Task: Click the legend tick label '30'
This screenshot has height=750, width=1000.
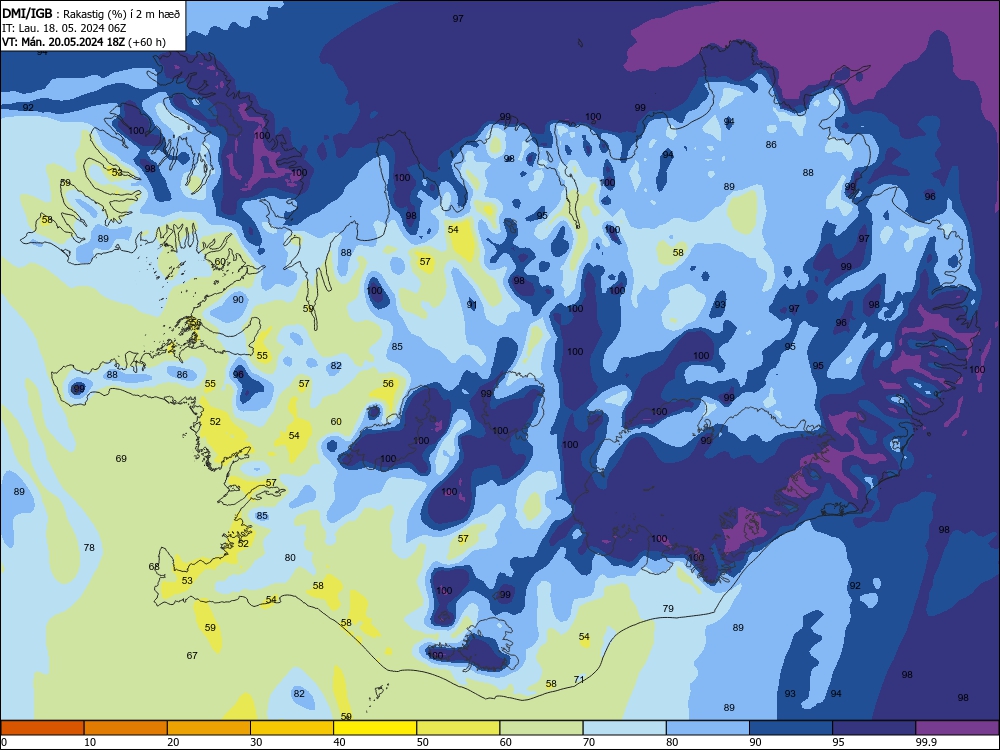Action: pyautogui.click(x=256, y=742)
